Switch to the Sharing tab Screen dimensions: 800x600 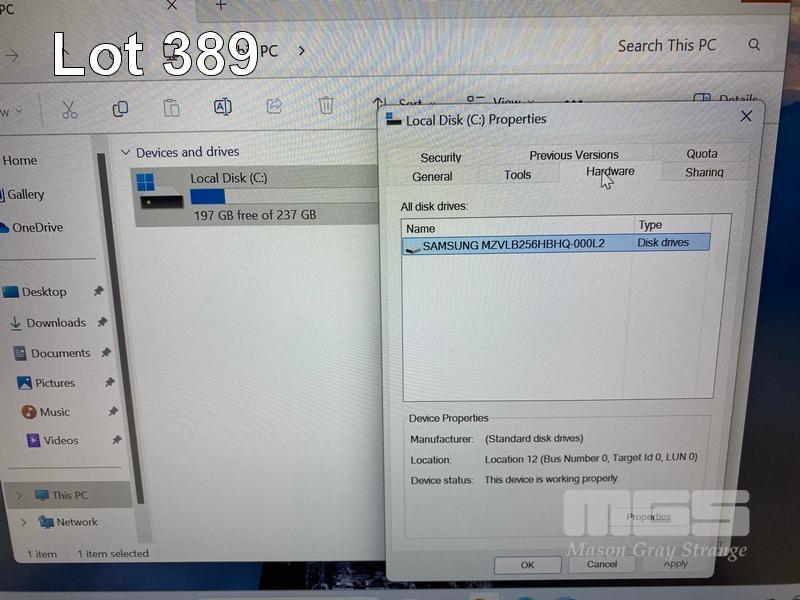click(704, 173)
